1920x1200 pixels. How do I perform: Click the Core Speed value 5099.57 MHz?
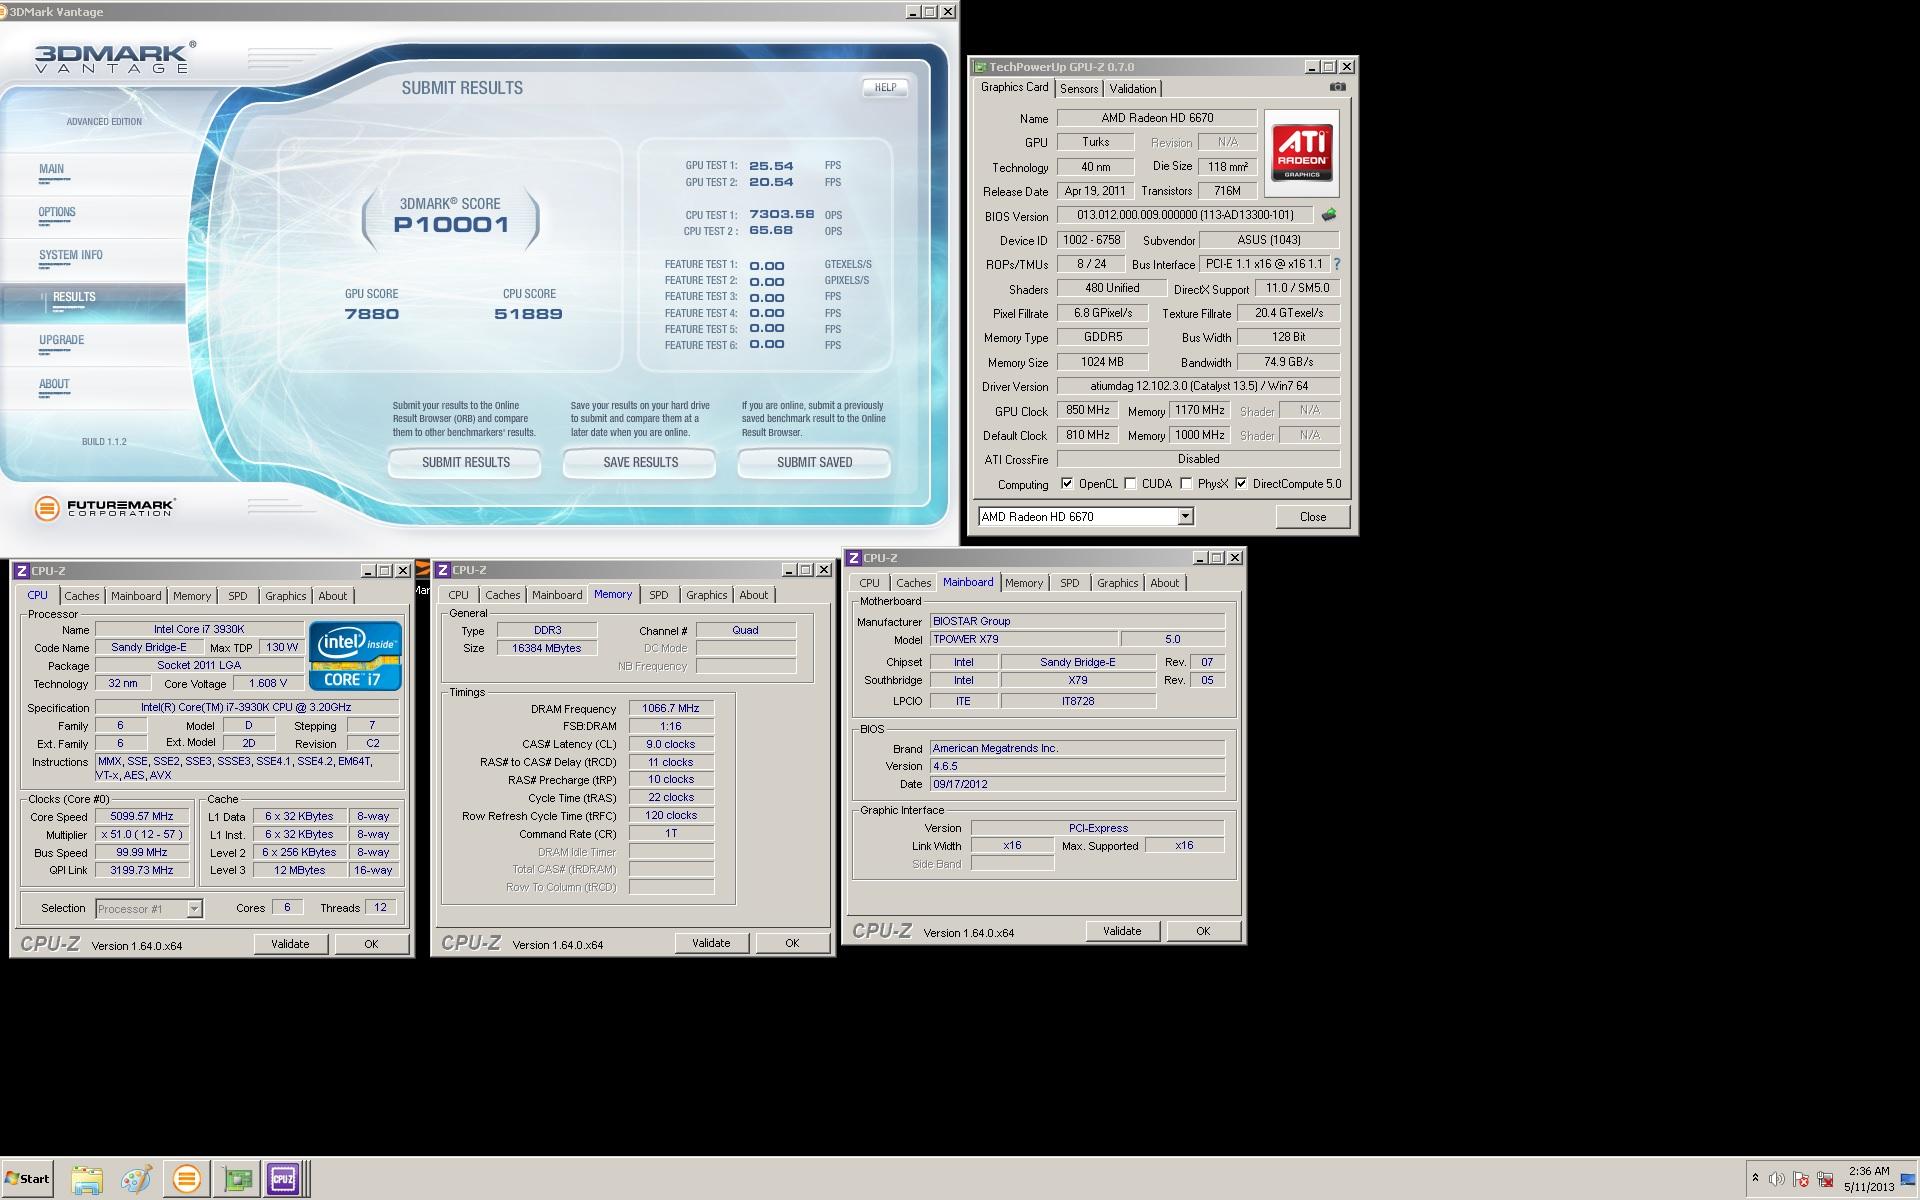click(x=141, y=816)
